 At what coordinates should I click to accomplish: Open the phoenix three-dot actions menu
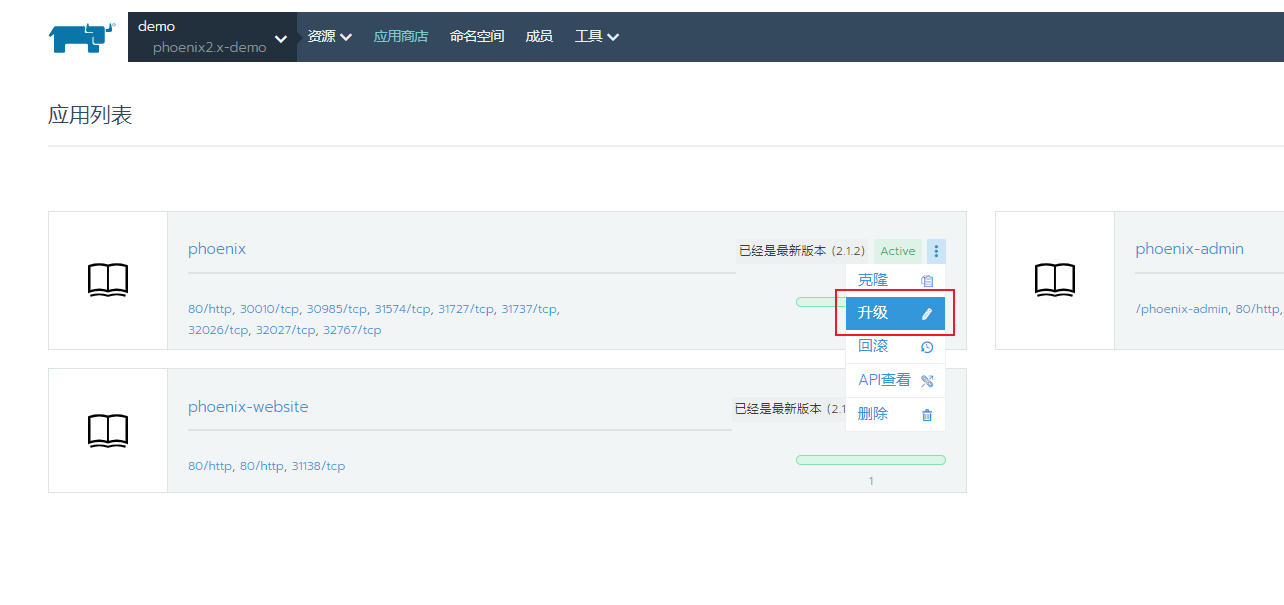tap(936, 251)
